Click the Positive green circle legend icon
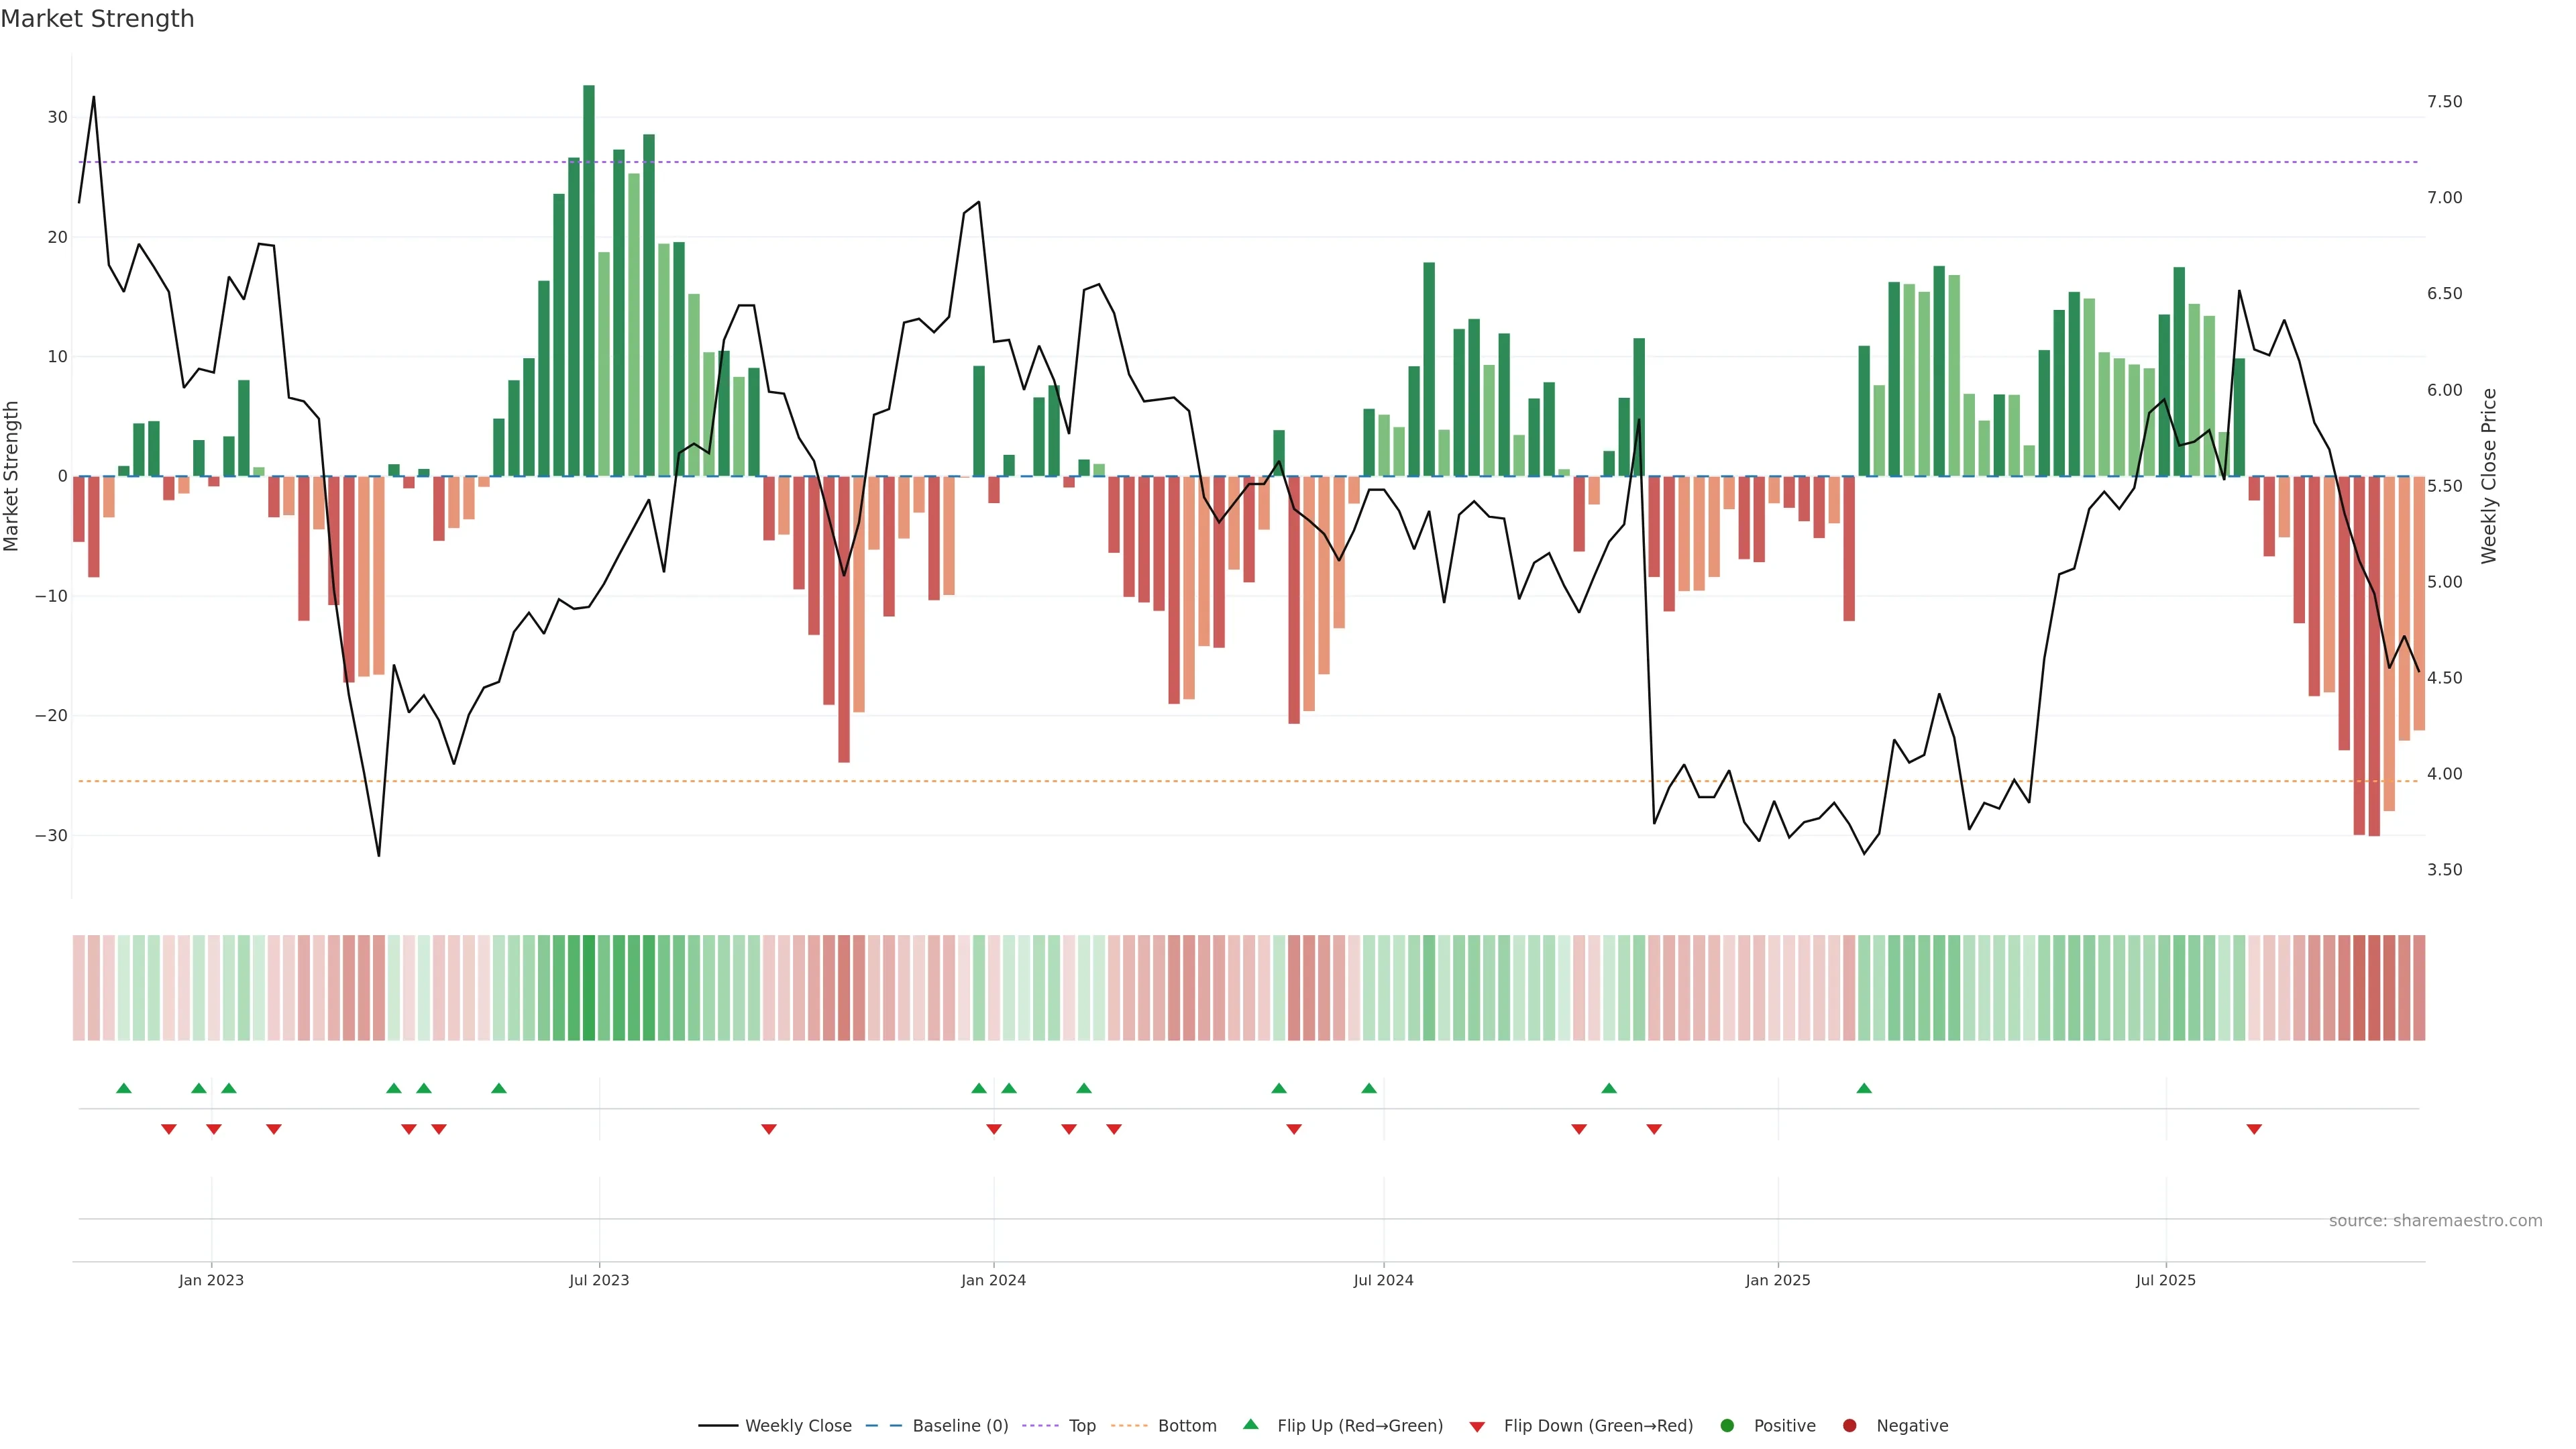2576x1449 pixels. coord(1727,1426)
